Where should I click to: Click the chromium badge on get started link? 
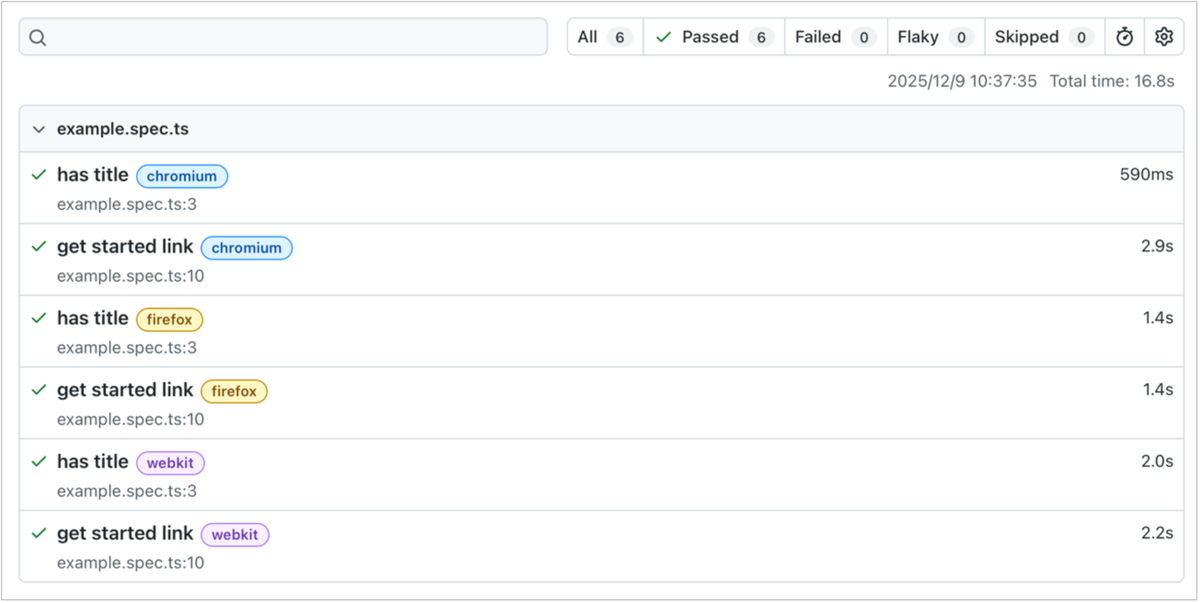pyautogui.click(x=247, y=248)
